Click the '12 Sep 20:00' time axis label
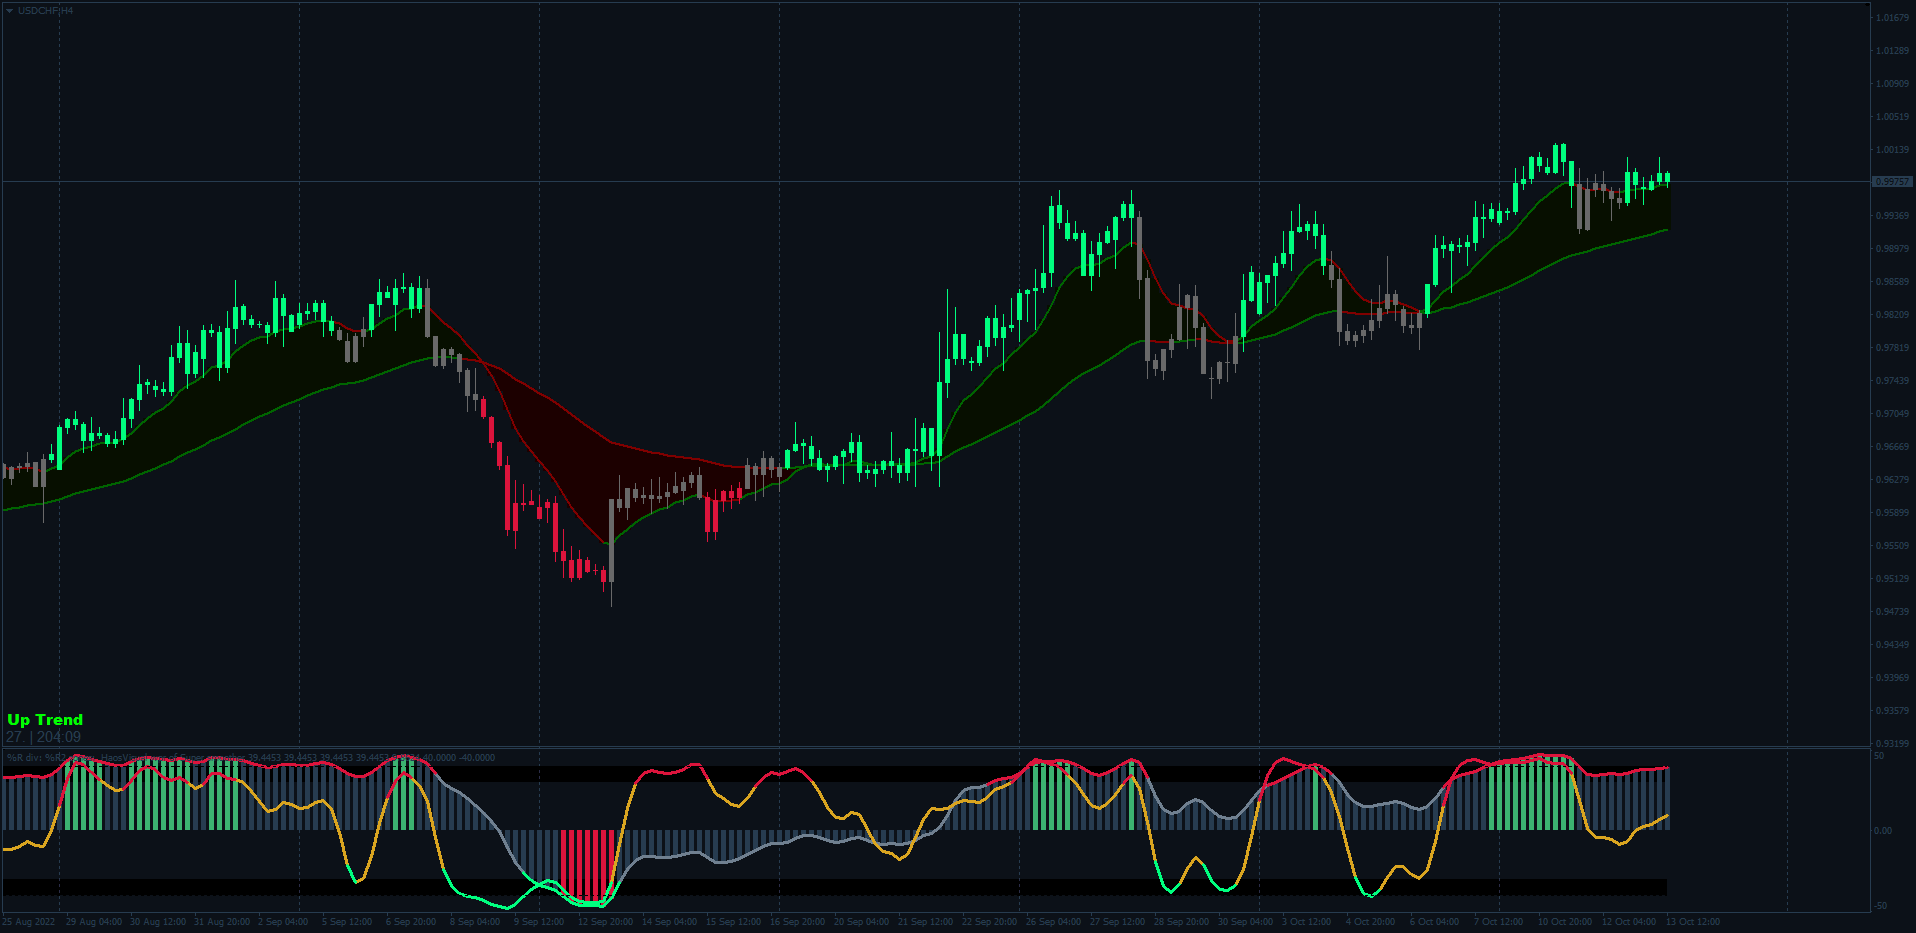Image resolution: width=1916 pixels, height=933 pixels. tap(605, 922)
